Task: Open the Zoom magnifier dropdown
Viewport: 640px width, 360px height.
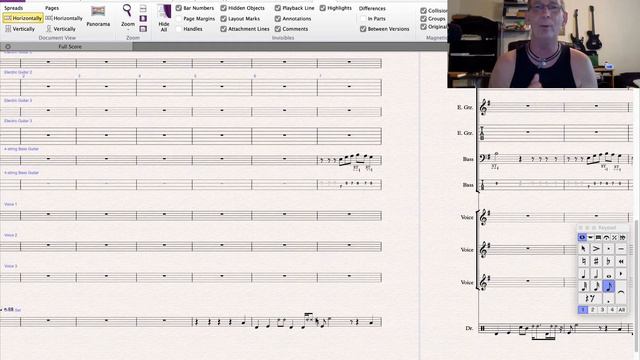Action: [127, 16]
